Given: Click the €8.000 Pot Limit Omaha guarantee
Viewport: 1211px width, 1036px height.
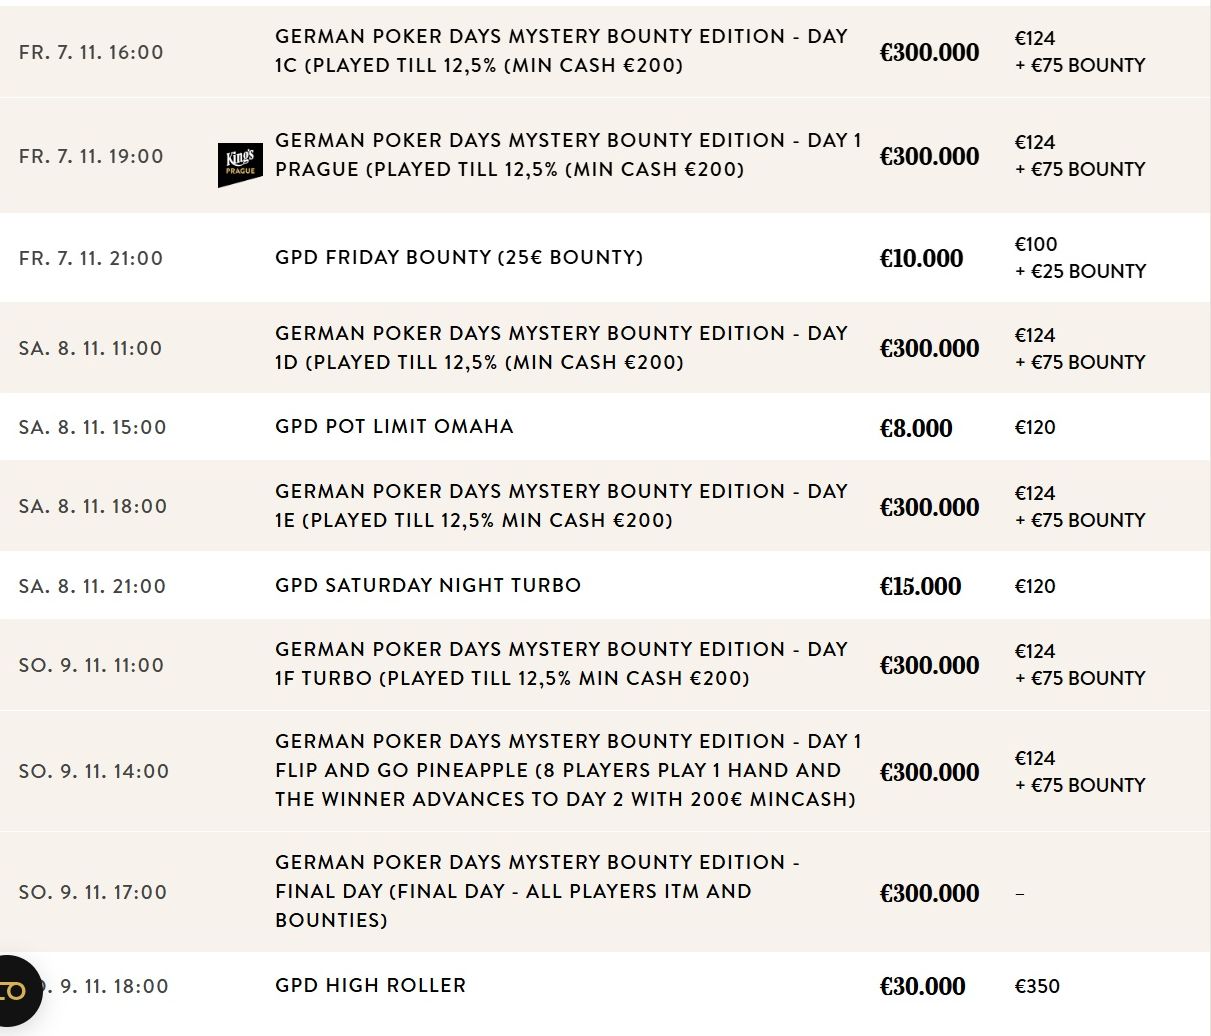Looking at the screenshot, I should pyautogui.click(x=915, y=429).
